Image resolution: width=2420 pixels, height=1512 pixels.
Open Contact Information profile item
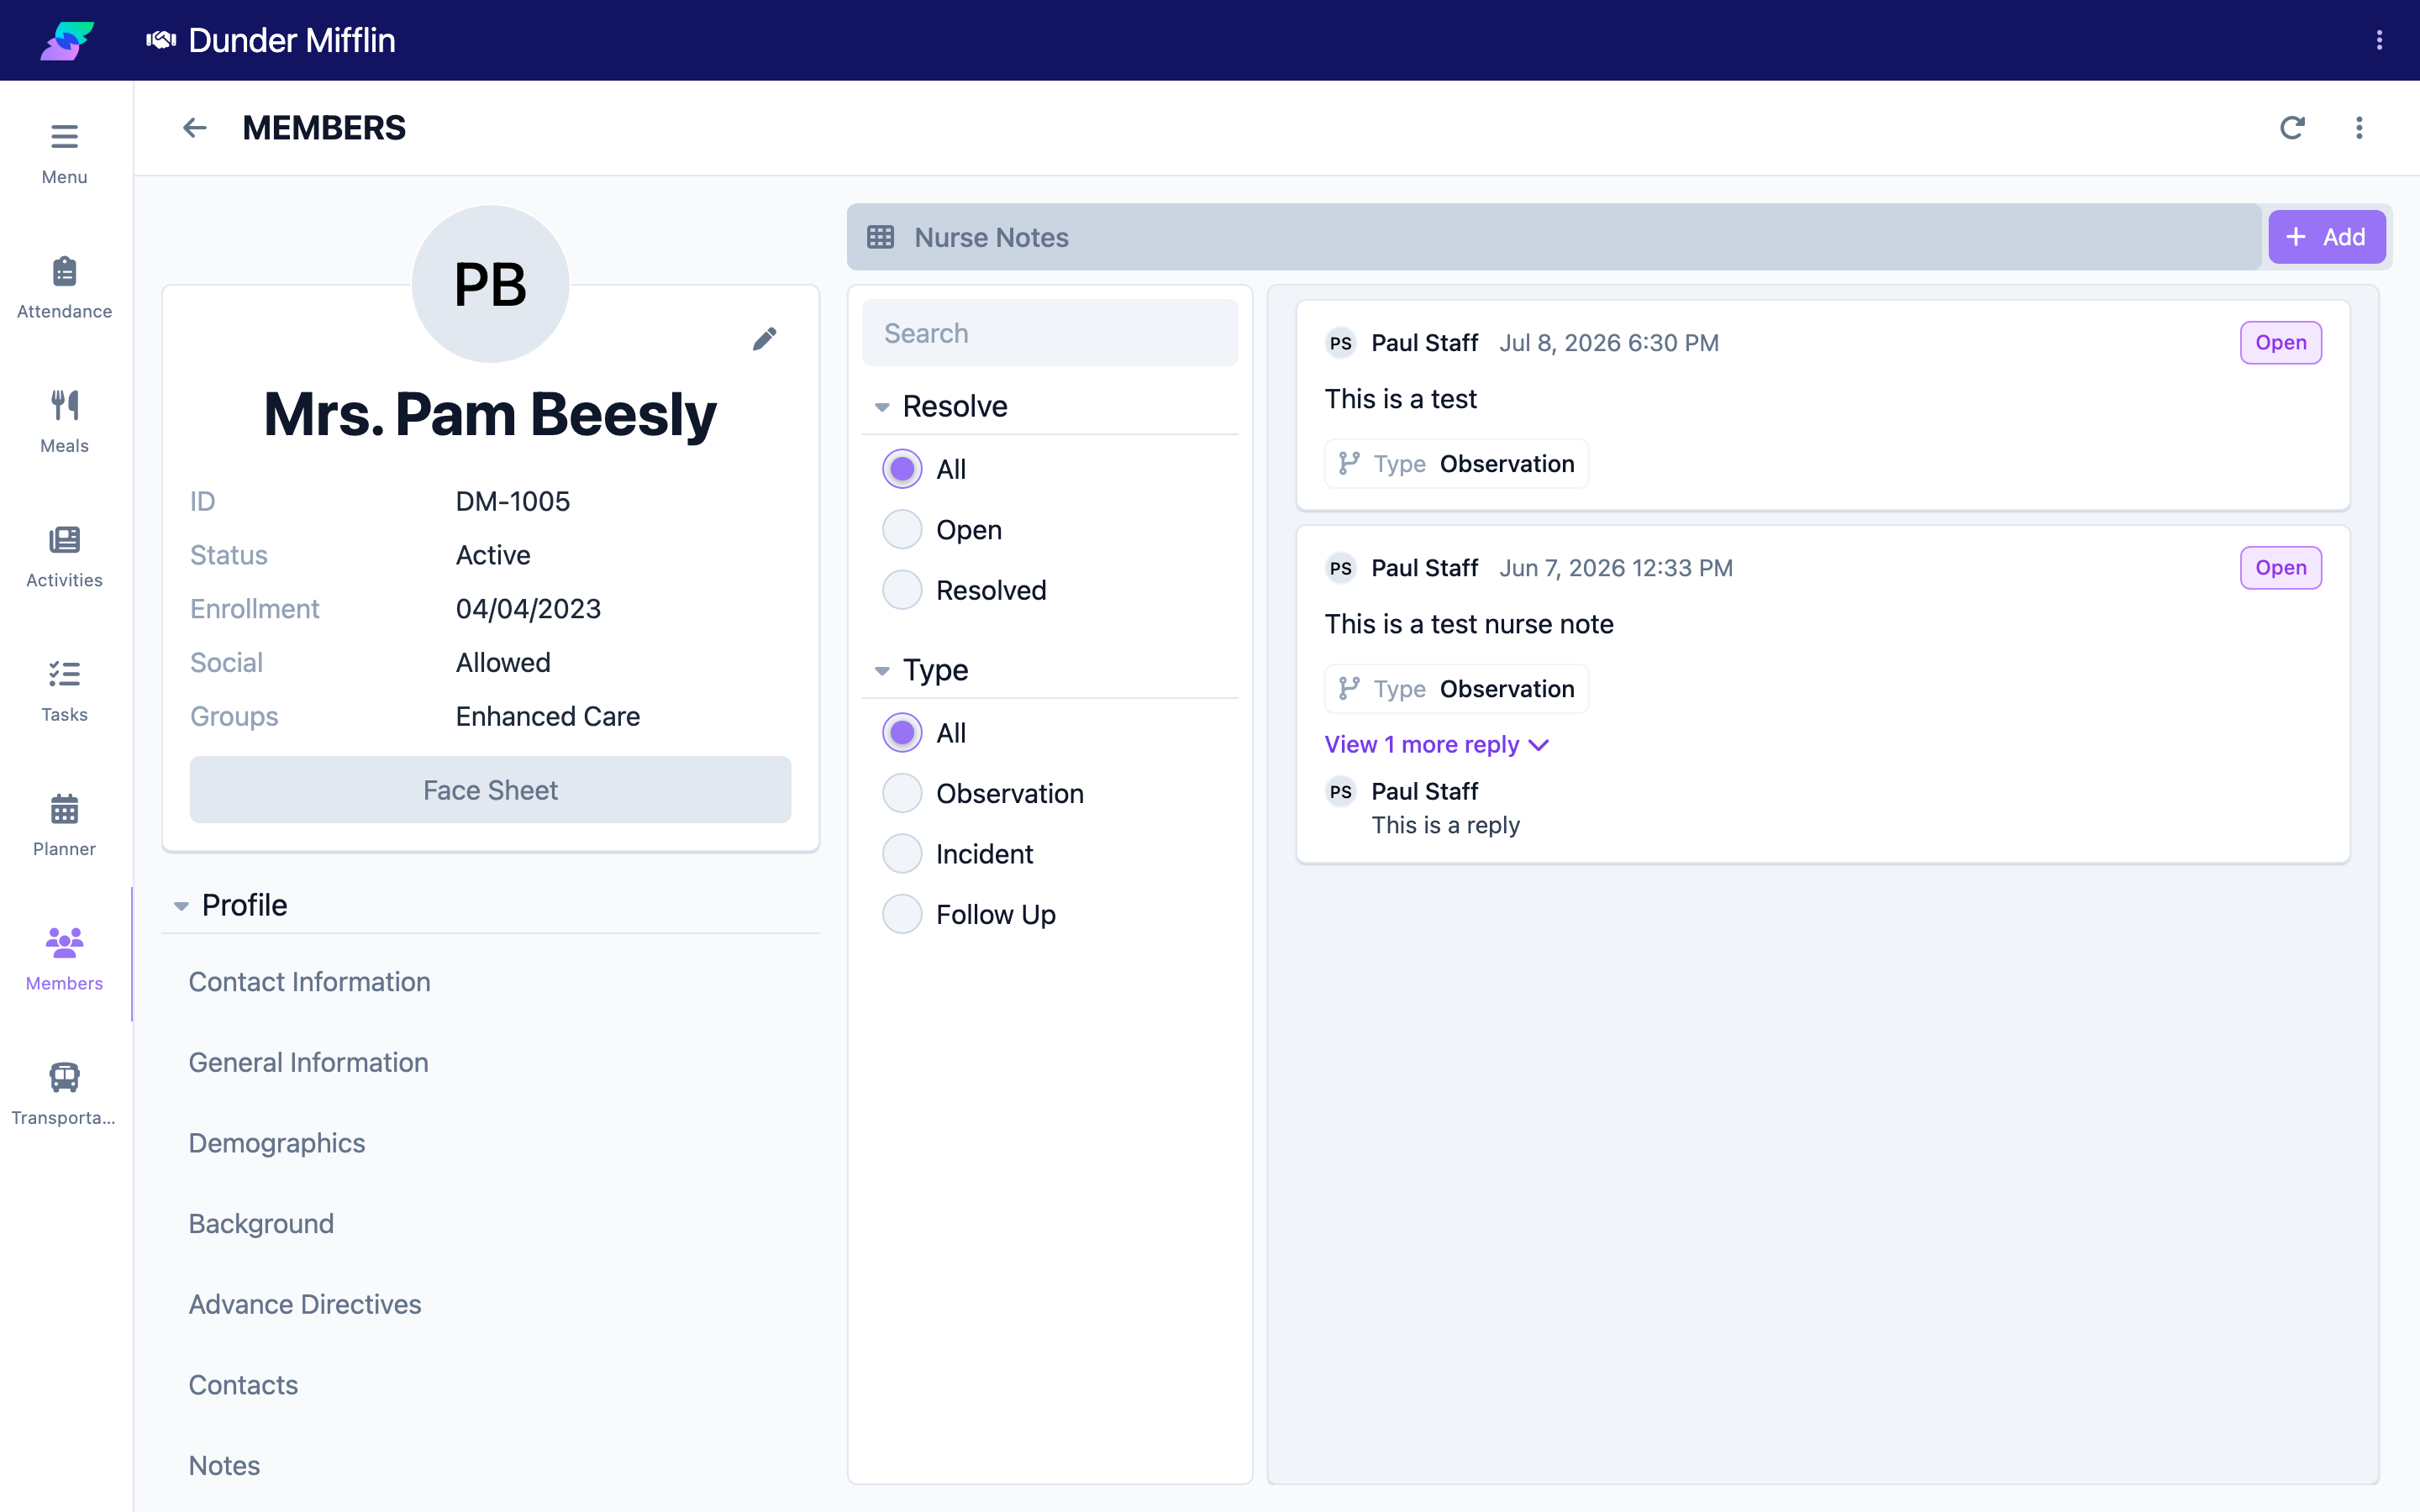pyautogui.click(x=310, y=982)
